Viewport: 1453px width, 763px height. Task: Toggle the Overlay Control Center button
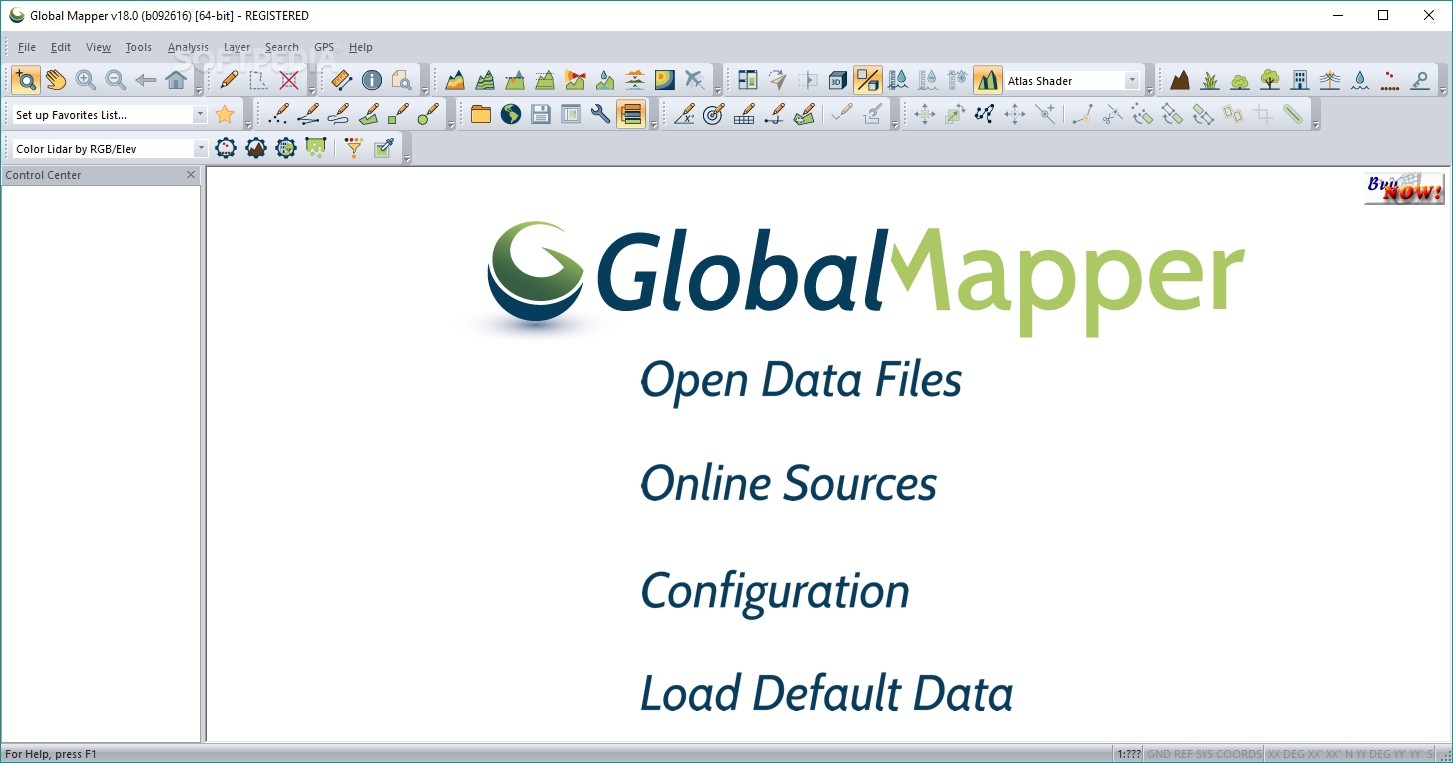coord(631,114)
